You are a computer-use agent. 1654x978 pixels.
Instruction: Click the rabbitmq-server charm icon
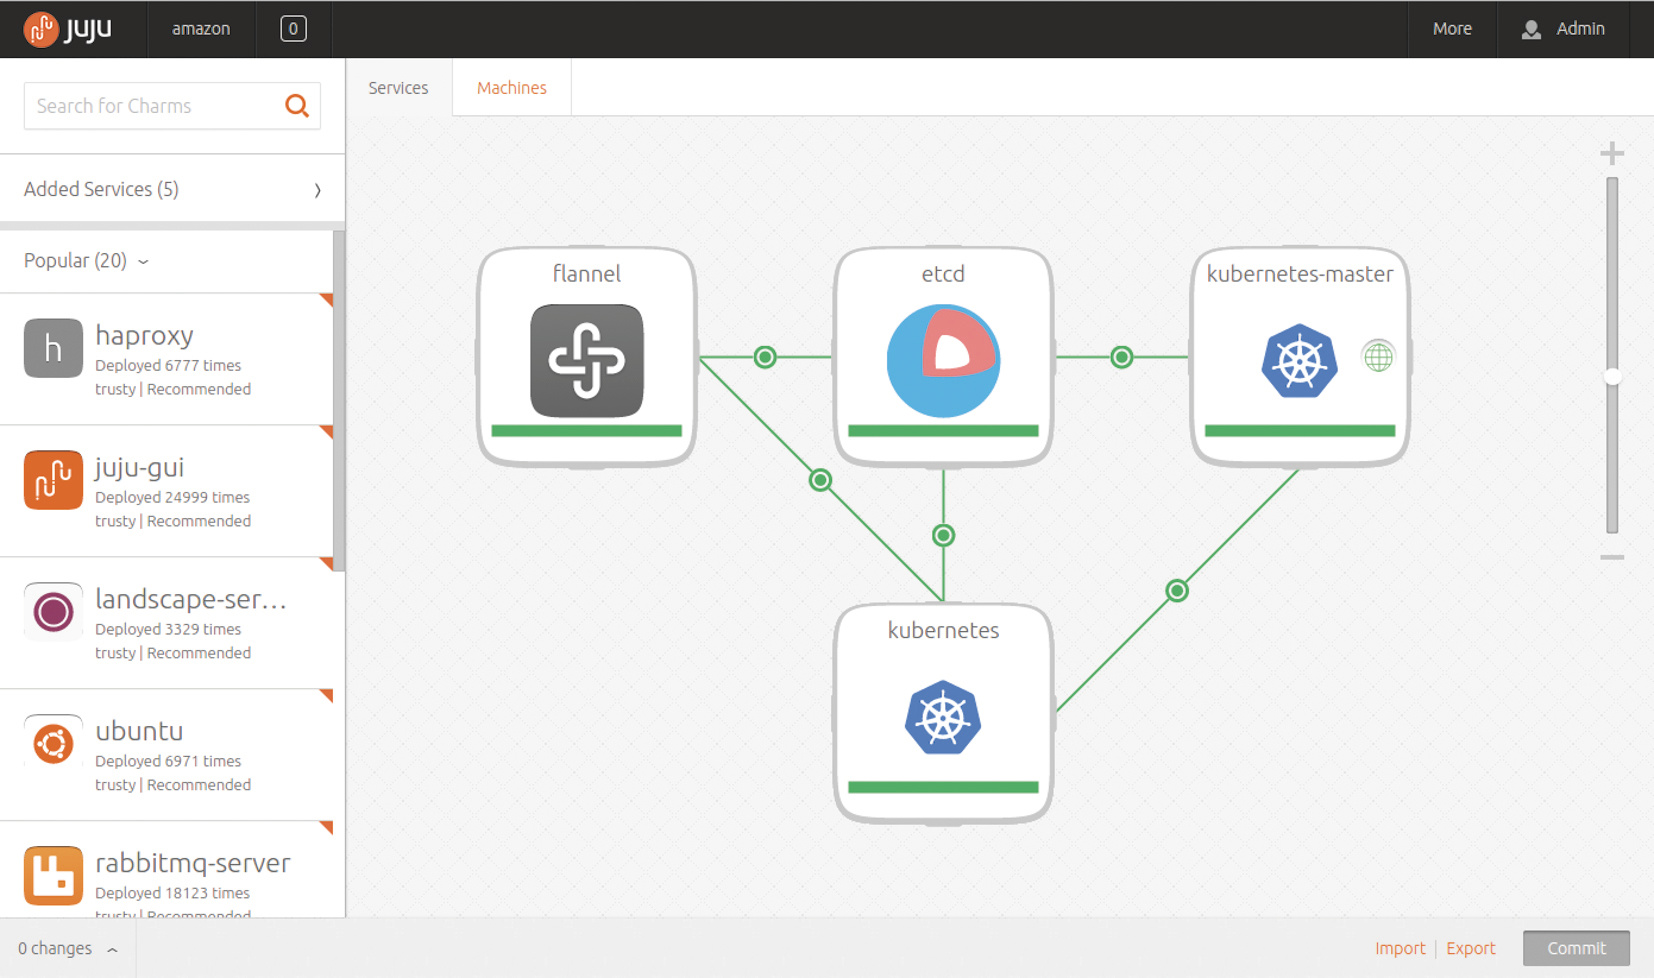click(x=53, y=875)
